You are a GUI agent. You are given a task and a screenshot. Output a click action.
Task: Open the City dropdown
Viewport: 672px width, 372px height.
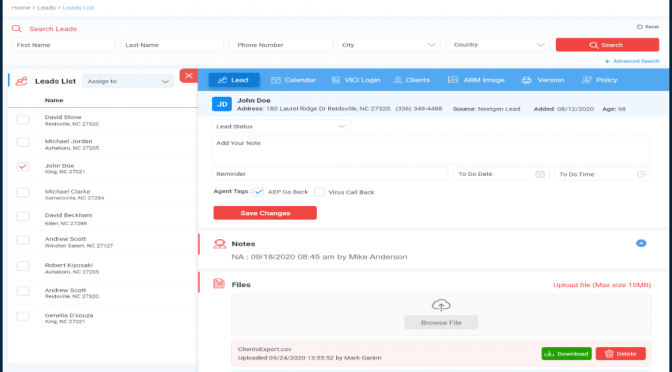click(x=389, y=45)
